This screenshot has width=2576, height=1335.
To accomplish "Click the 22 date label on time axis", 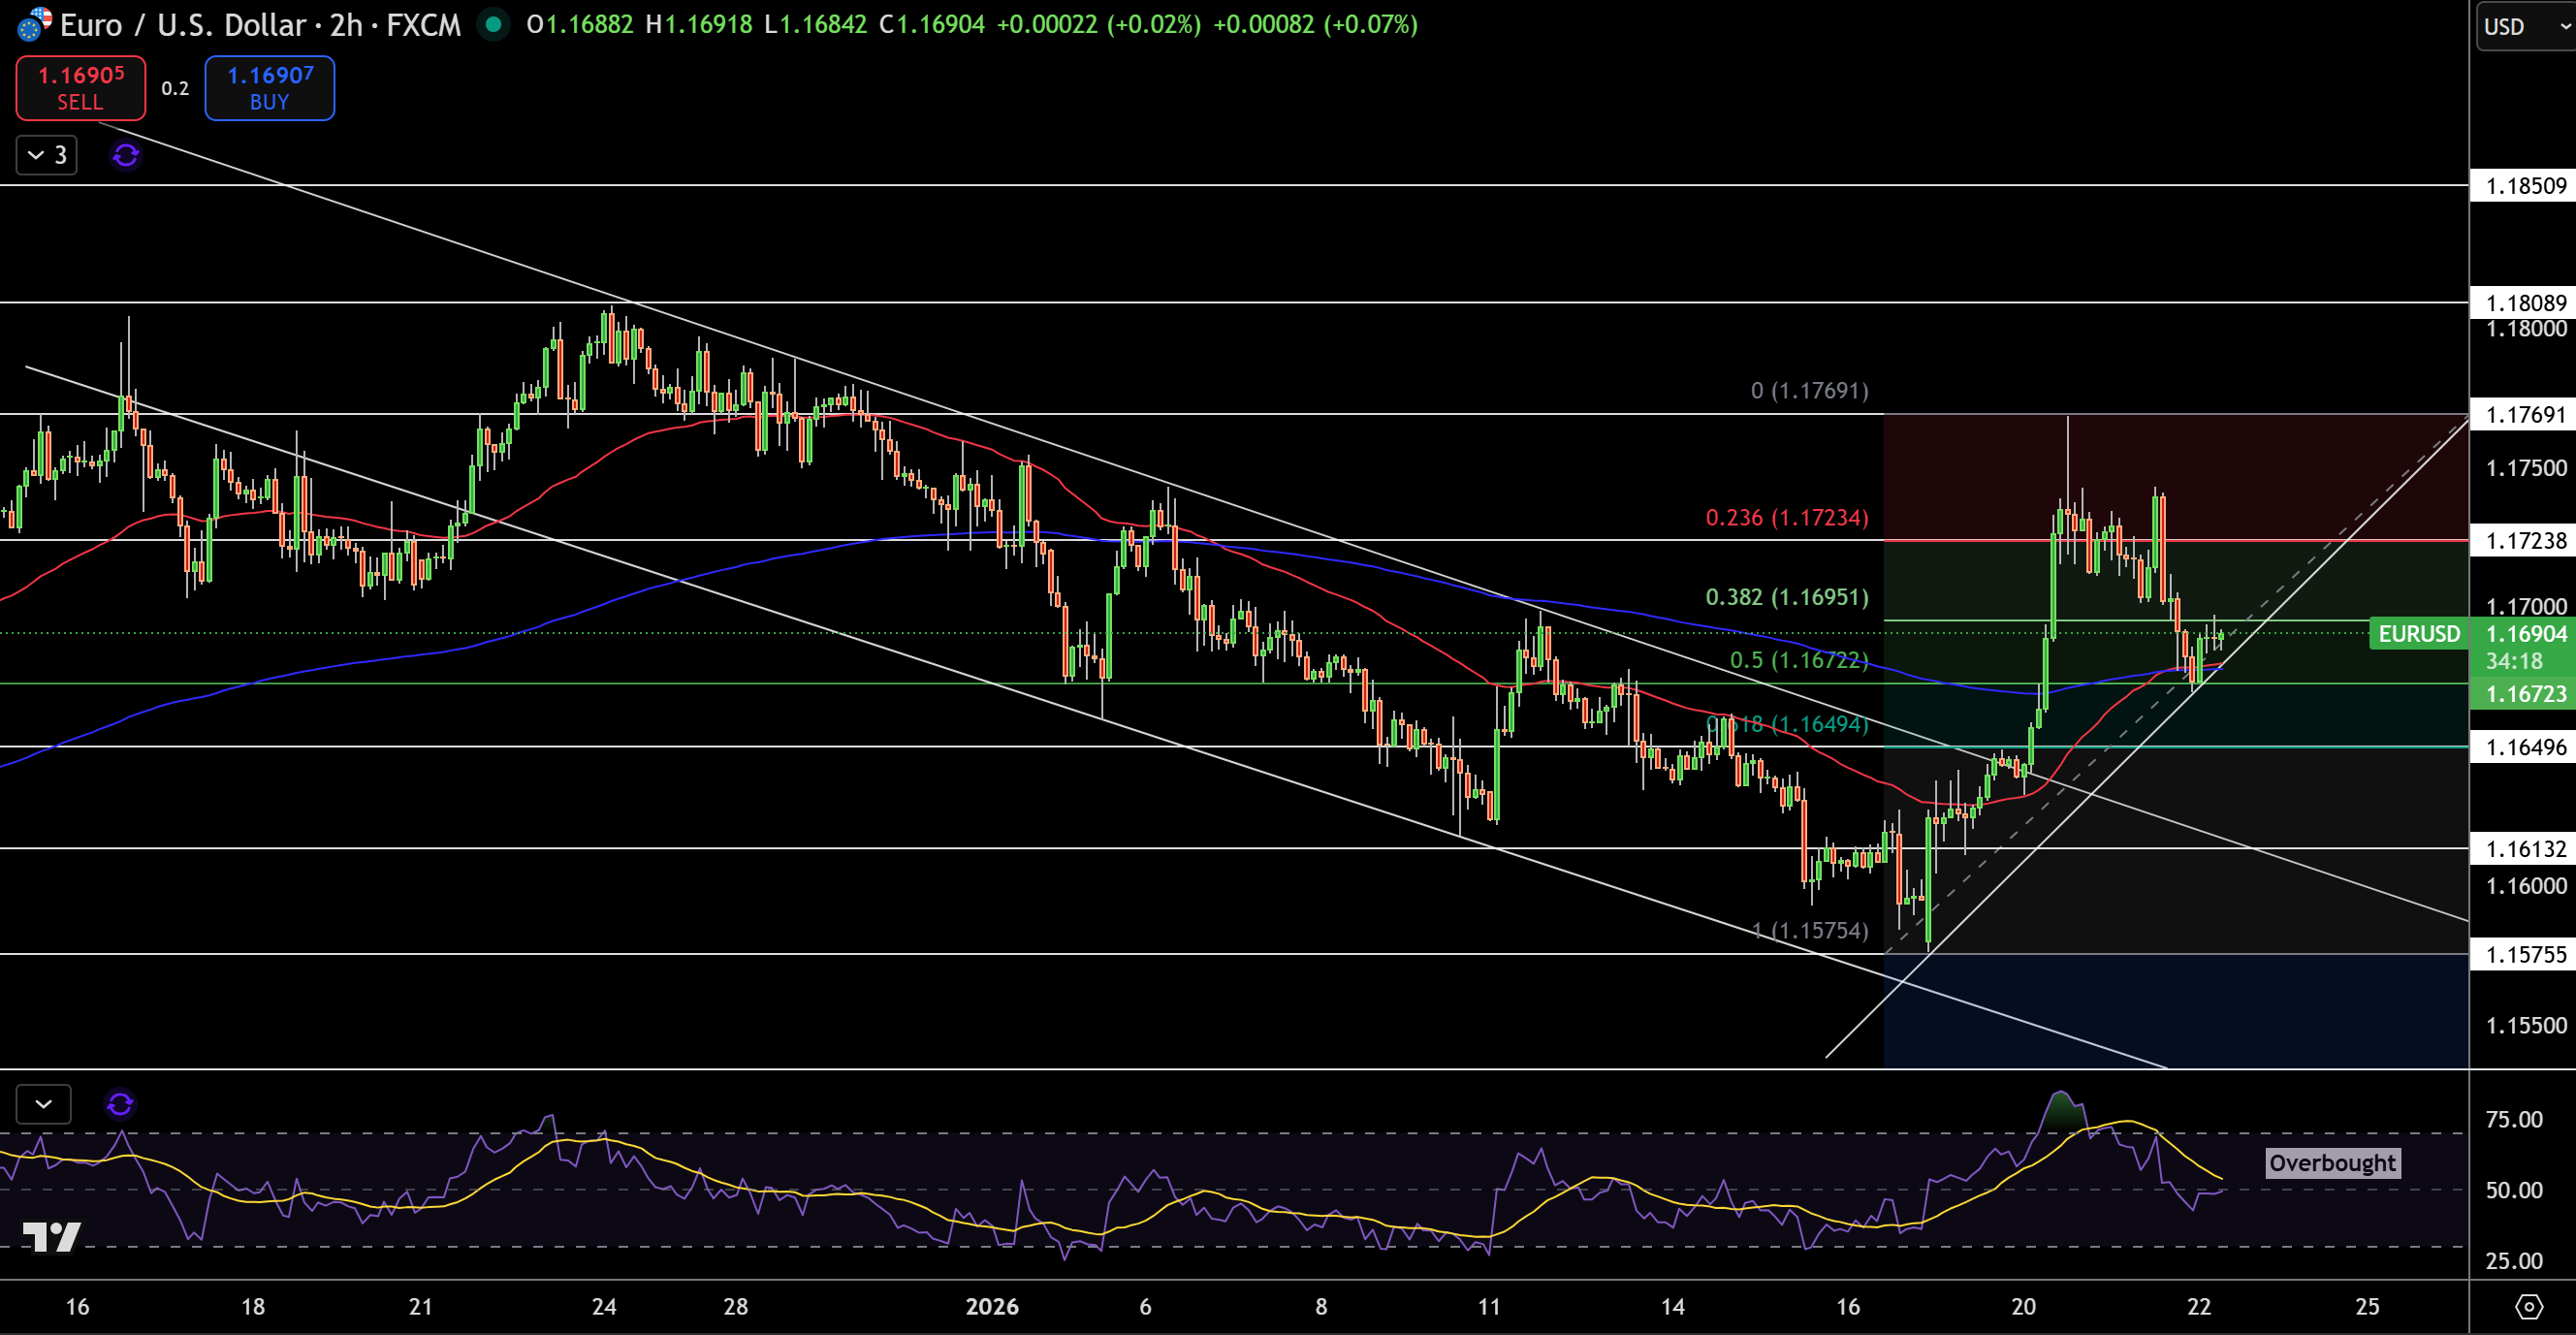I will 2199,1306.
